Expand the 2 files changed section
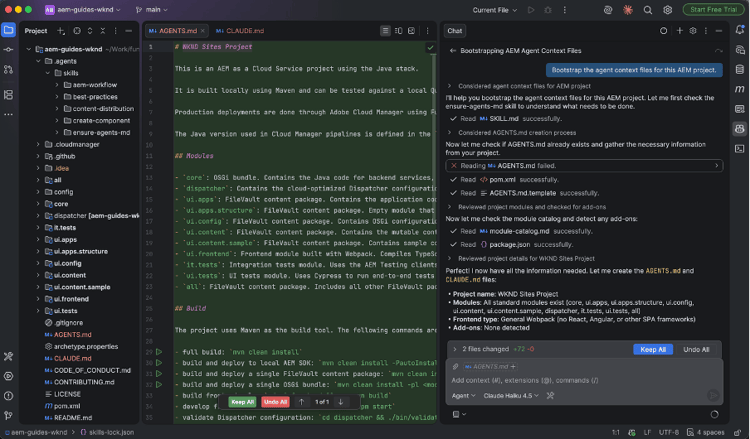The width and height of the screenshot is (750, 439). (x=455, y=349)
